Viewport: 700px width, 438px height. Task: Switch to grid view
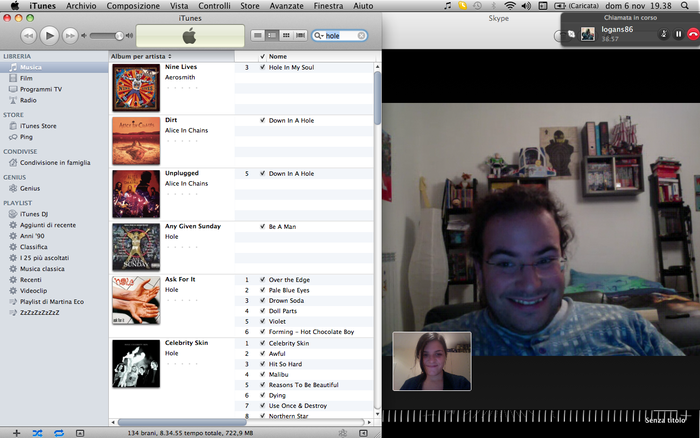[x=286, y=35]
